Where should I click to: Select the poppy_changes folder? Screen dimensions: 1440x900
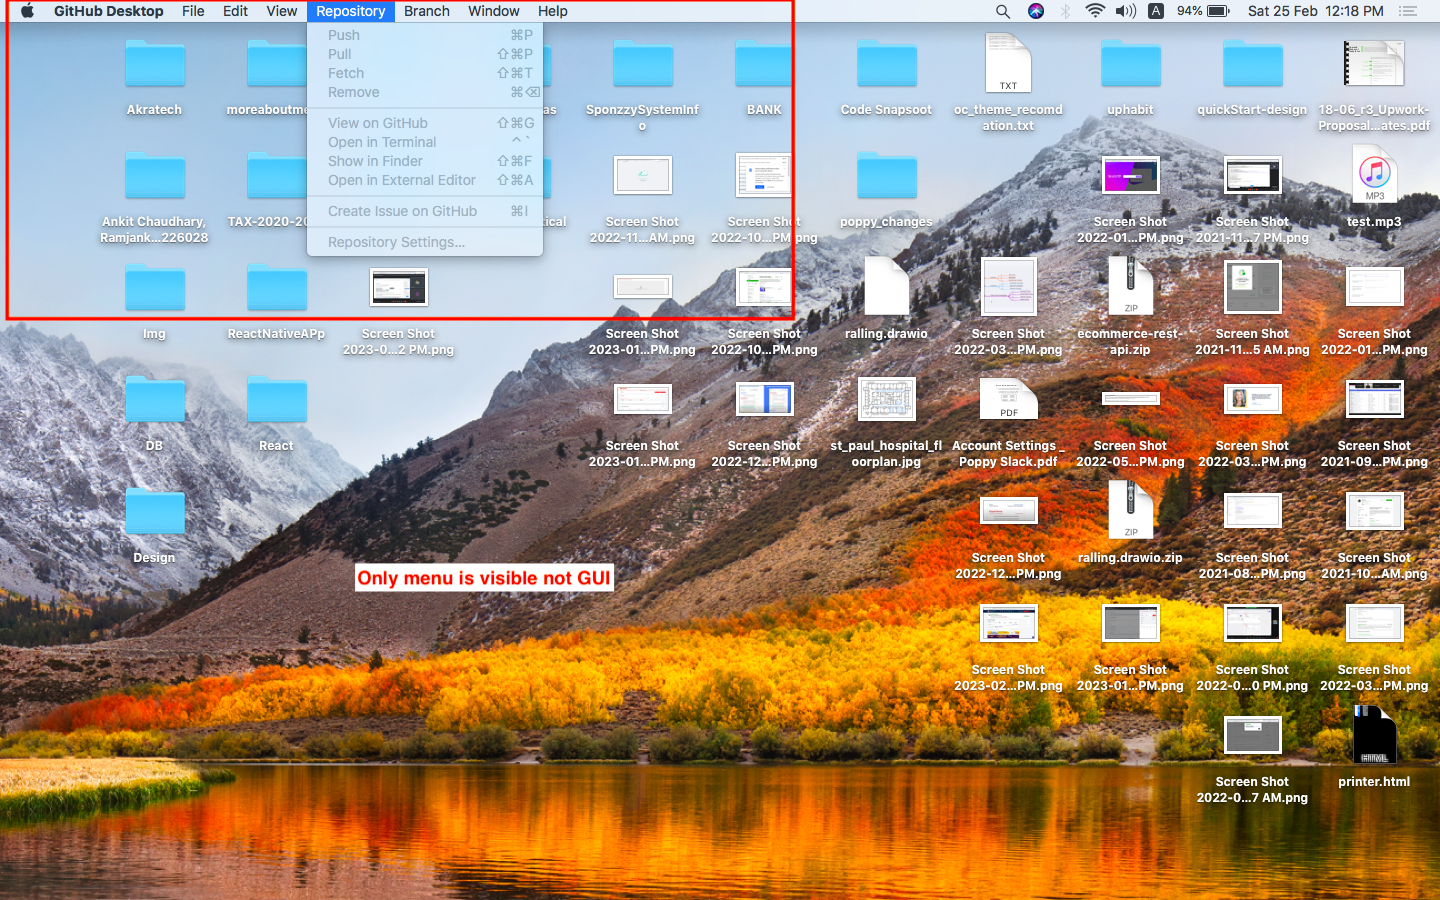tap(886, 176)
